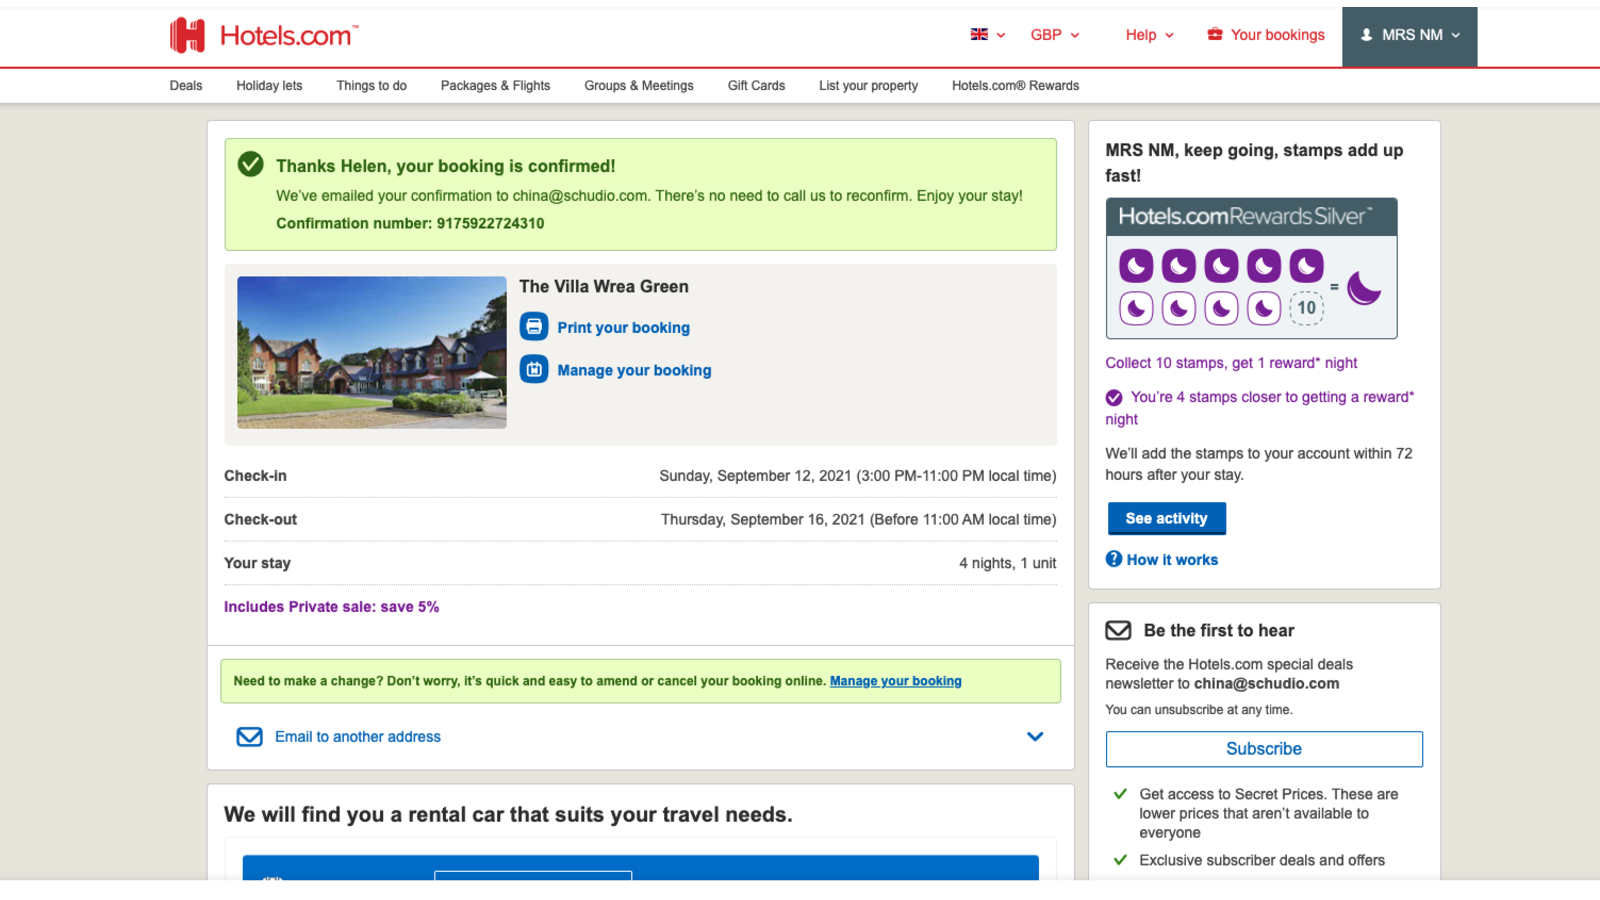Select Packages & Flights in the navigation

pos(495,86)
